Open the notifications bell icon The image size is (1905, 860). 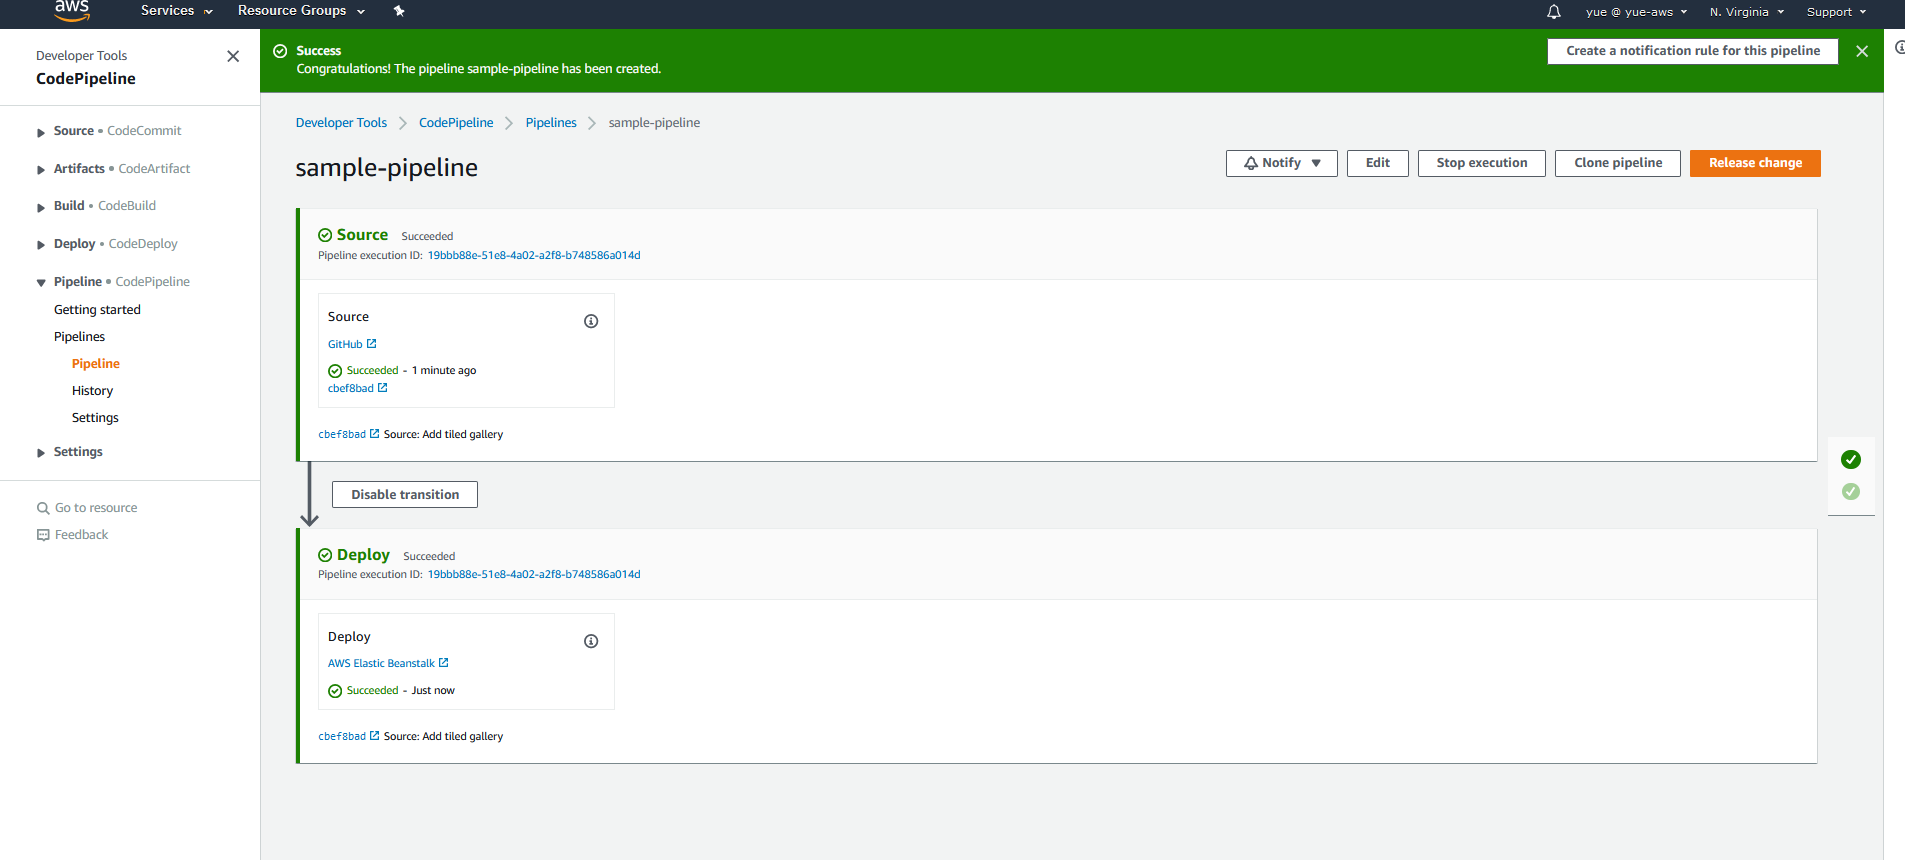pyautogui.click(x=1554, y=12)
